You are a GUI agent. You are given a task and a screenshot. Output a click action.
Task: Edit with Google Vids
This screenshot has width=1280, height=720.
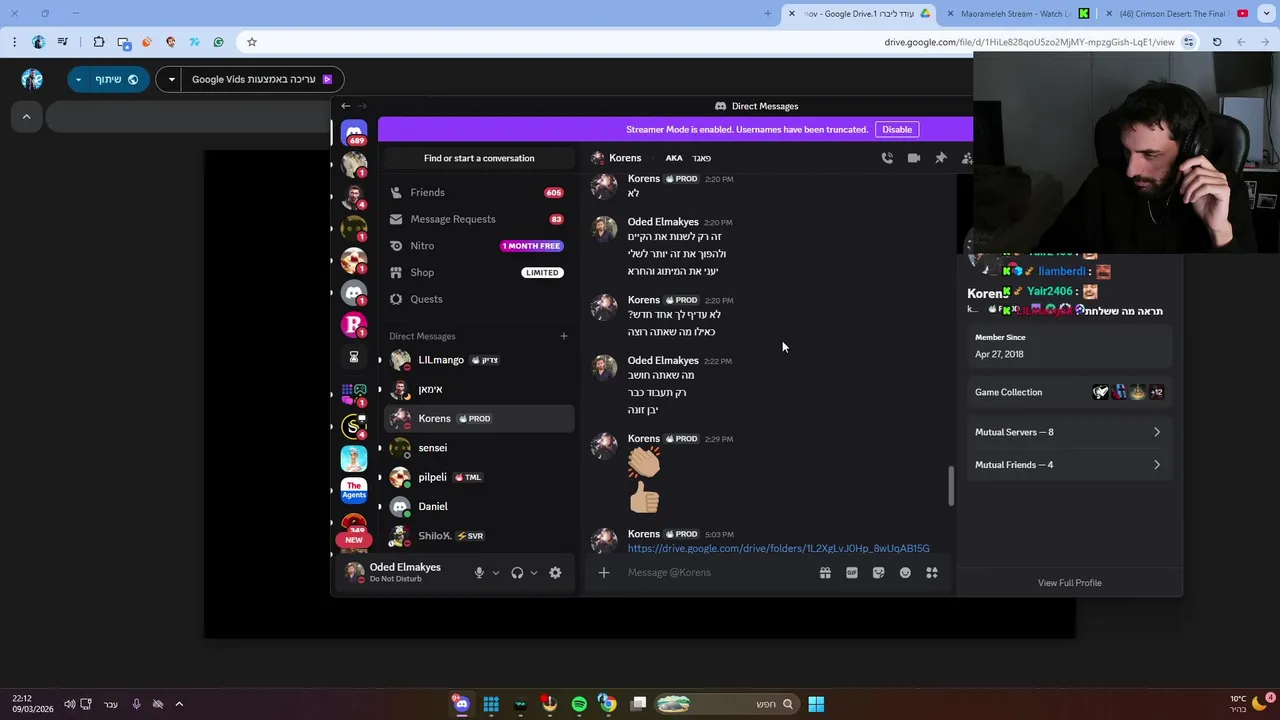[263, 79]
